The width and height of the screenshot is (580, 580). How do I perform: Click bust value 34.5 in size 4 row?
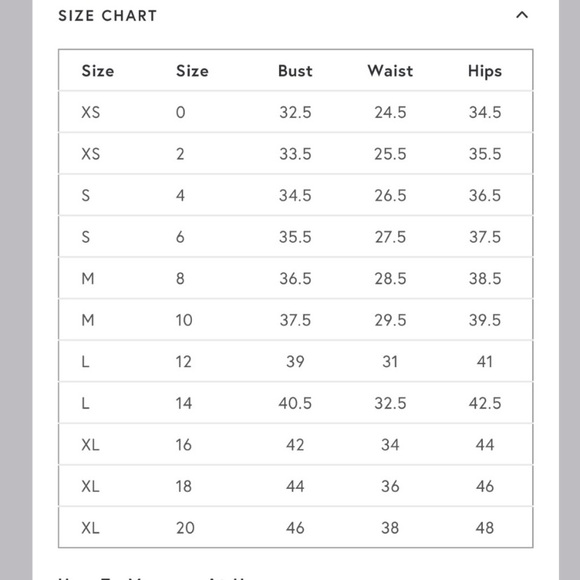(x=295, y=195)
